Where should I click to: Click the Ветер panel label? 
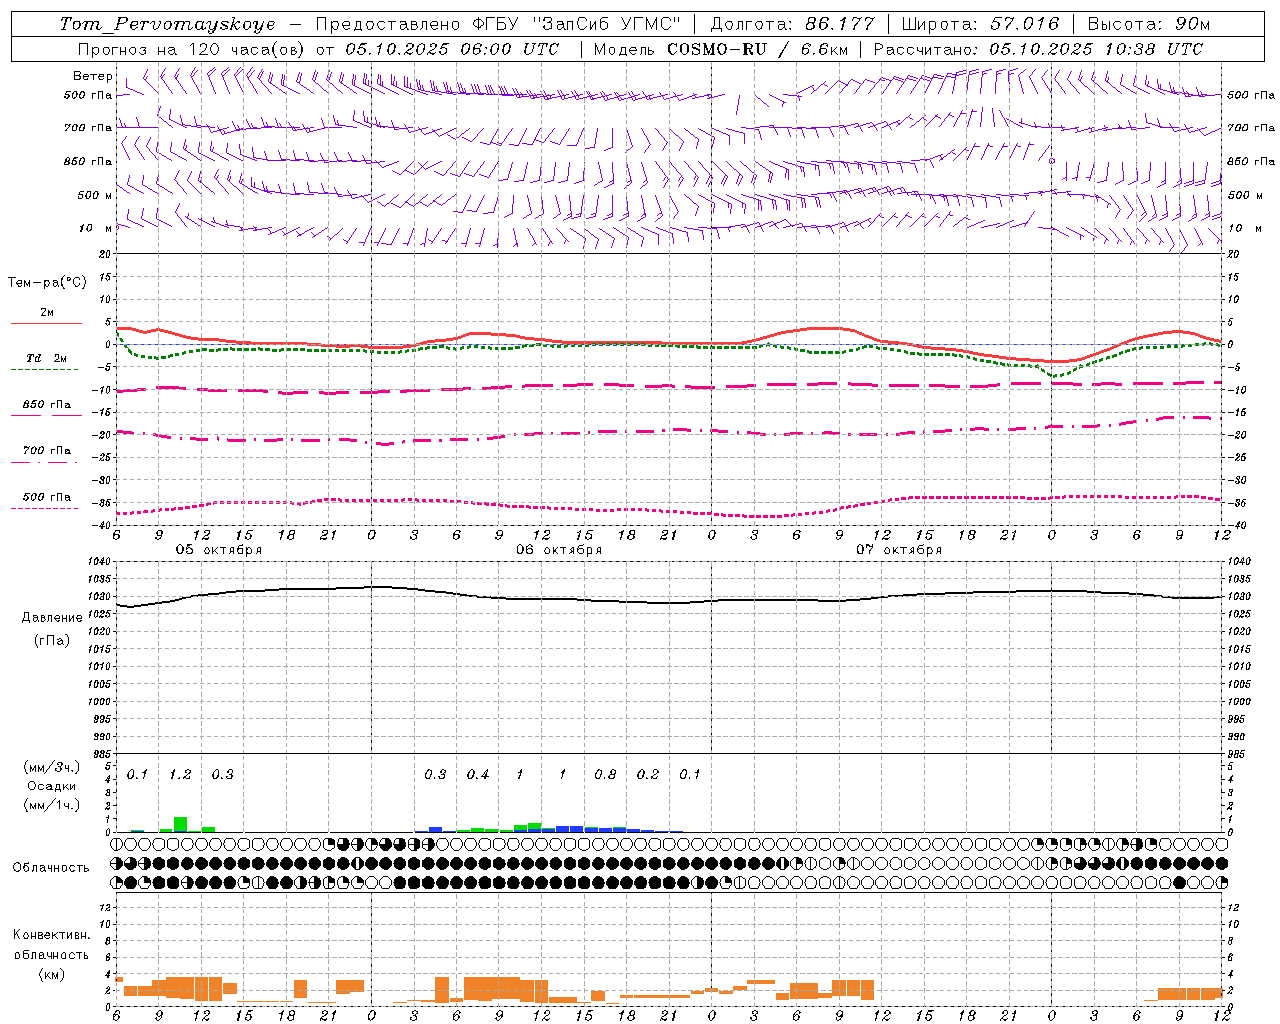(92, 76)
